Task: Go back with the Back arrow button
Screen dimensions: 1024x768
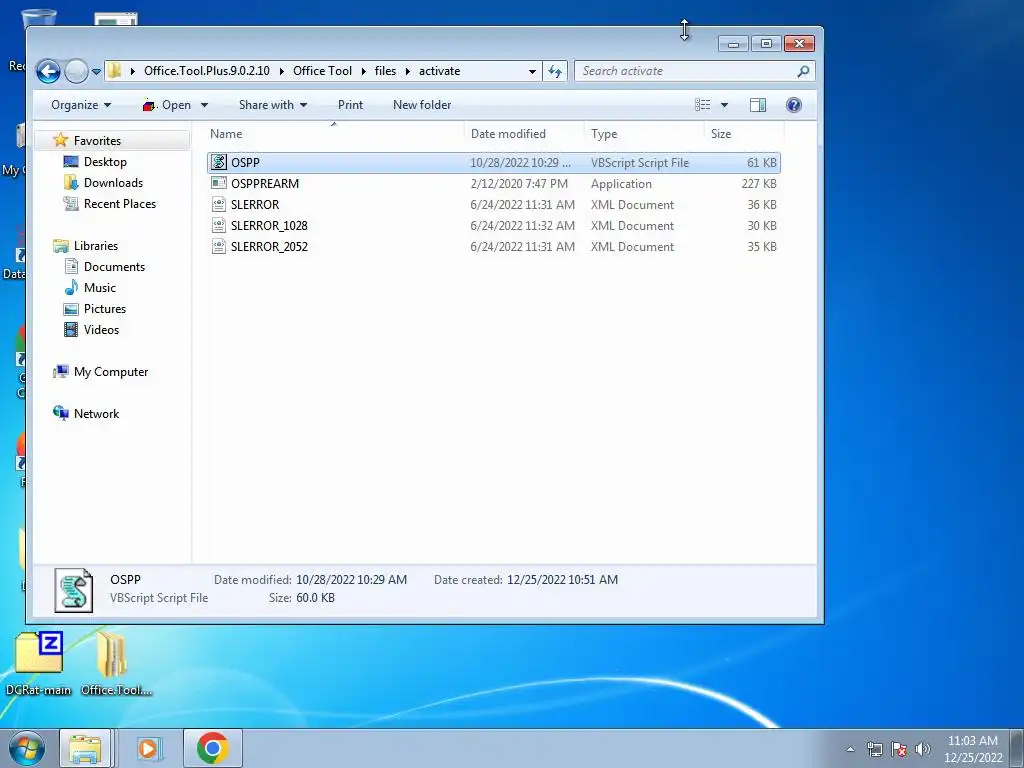Action: [x=48, y=71]
